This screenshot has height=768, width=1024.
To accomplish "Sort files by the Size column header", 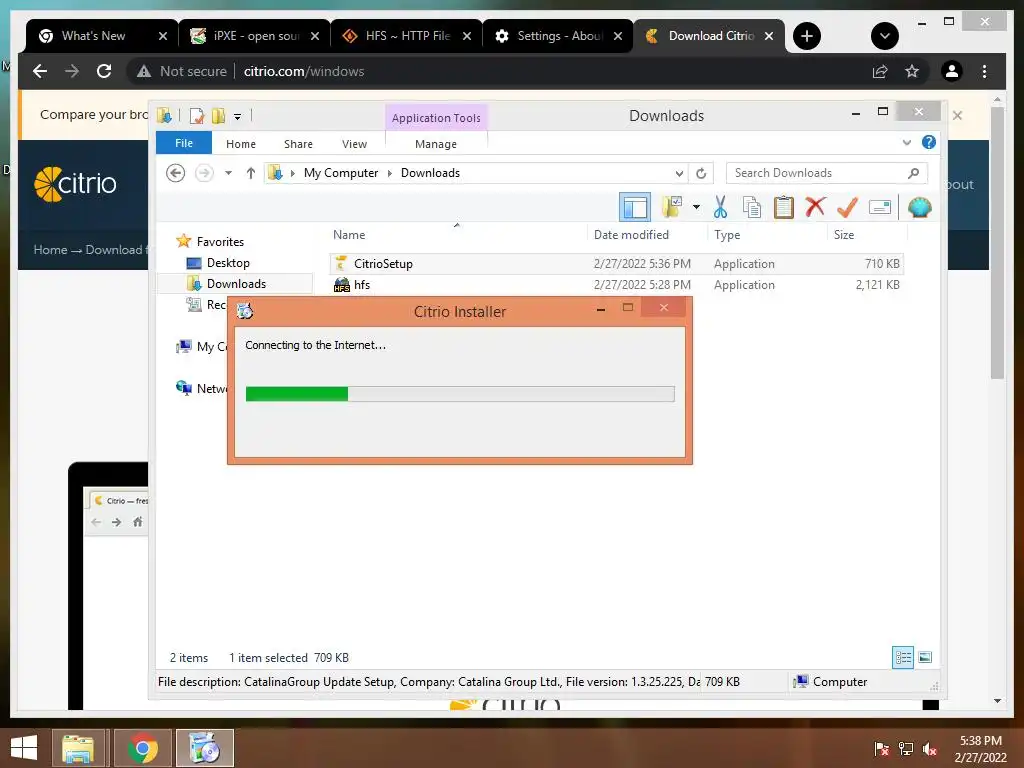I will click(x=867, y=235).
